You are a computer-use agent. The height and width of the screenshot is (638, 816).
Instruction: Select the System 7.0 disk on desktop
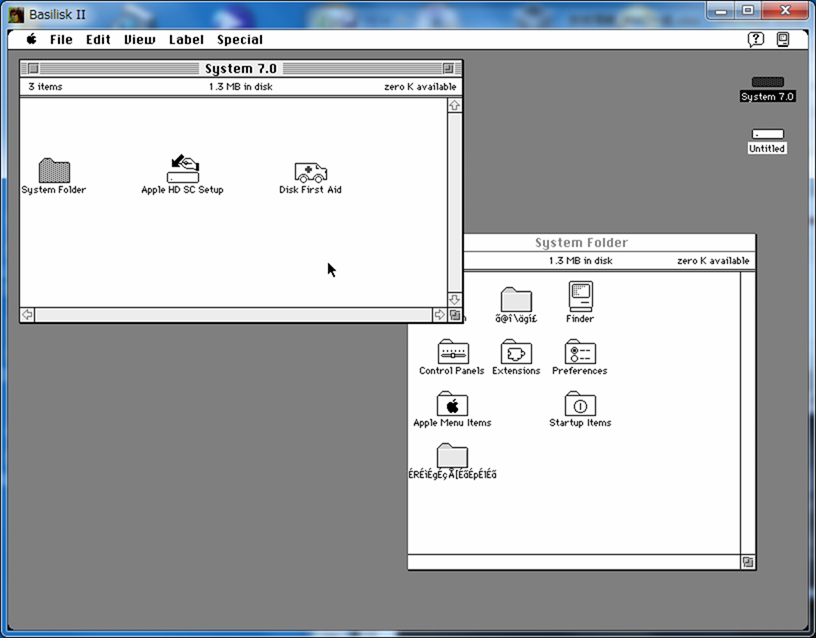tap(767, 82)
